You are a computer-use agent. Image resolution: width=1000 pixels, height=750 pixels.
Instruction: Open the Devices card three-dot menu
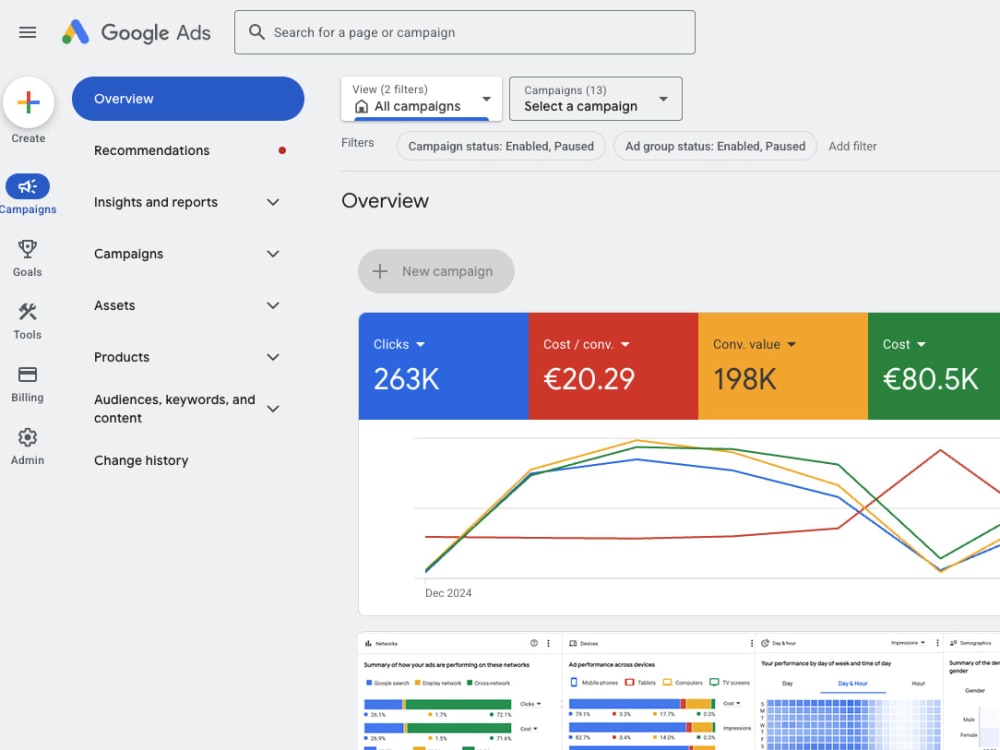(751, 643)
